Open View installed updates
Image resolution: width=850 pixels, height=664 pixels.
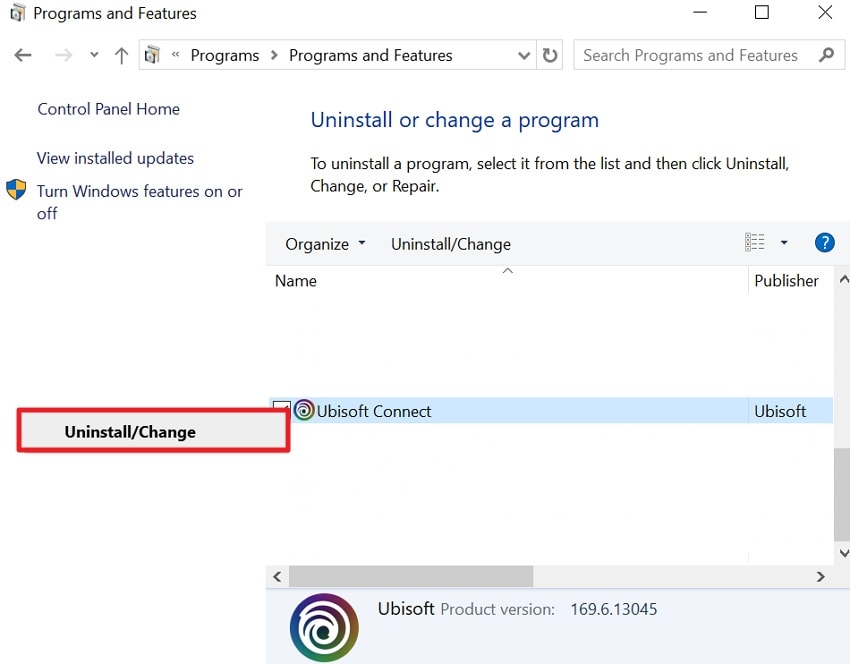tap(115, 158)
